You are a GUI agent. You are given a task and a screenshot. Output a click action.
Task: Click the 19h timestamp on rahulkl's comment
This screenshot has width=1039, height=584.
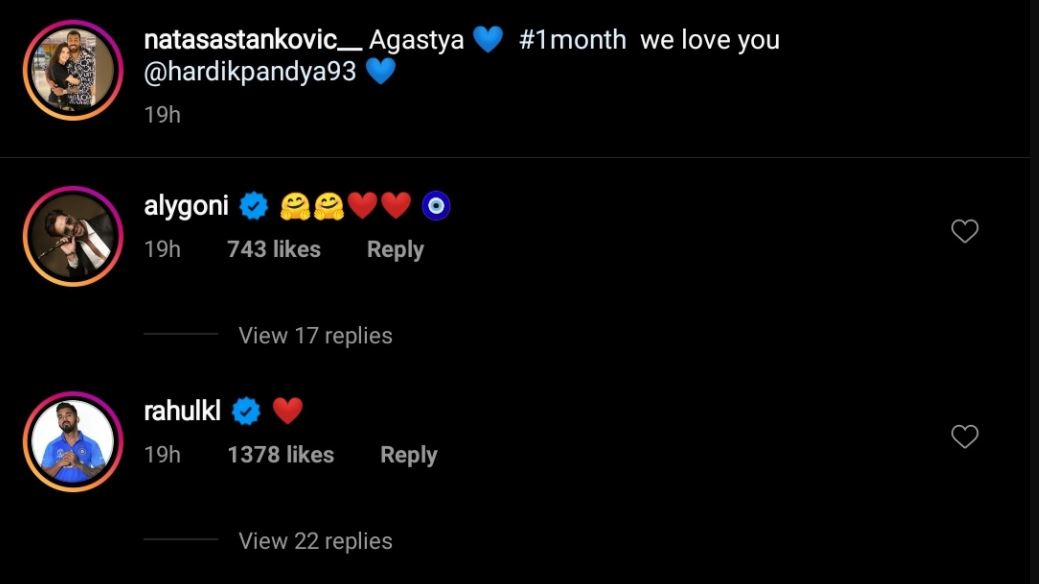point(162,455)
